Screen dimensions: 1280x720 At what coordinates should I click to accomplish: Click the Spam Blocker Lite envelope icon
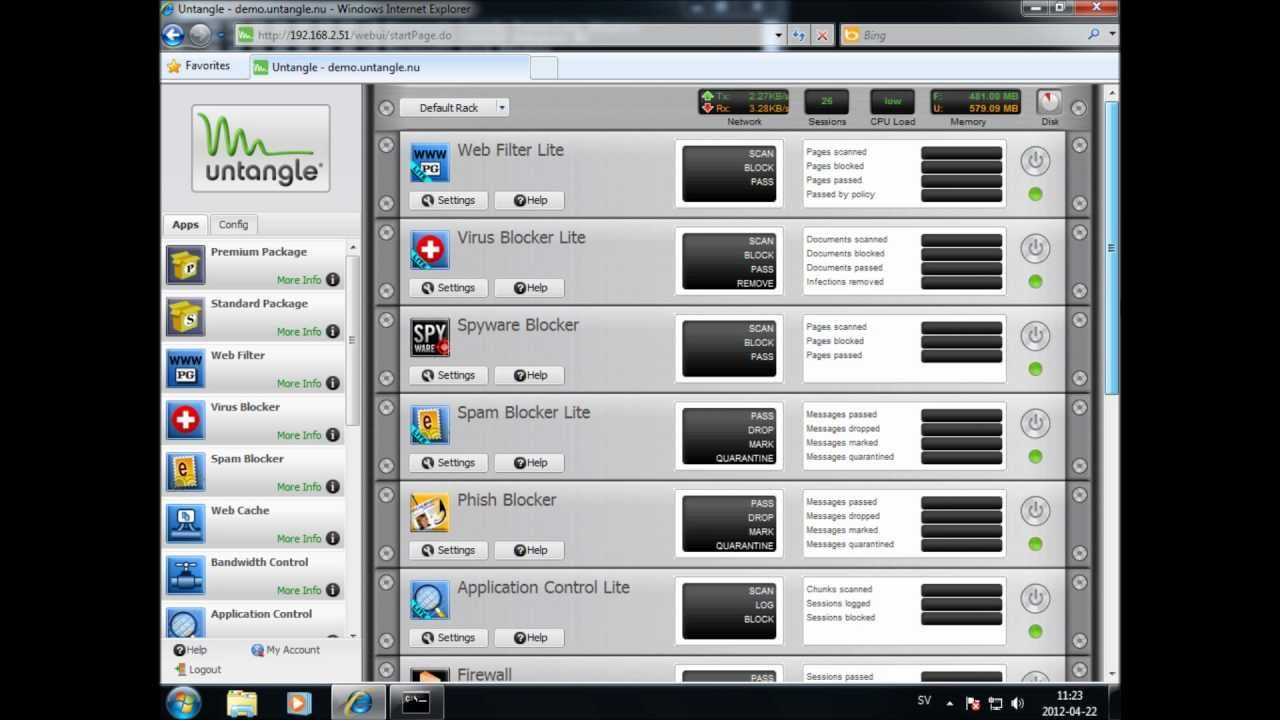coord(430,425)
